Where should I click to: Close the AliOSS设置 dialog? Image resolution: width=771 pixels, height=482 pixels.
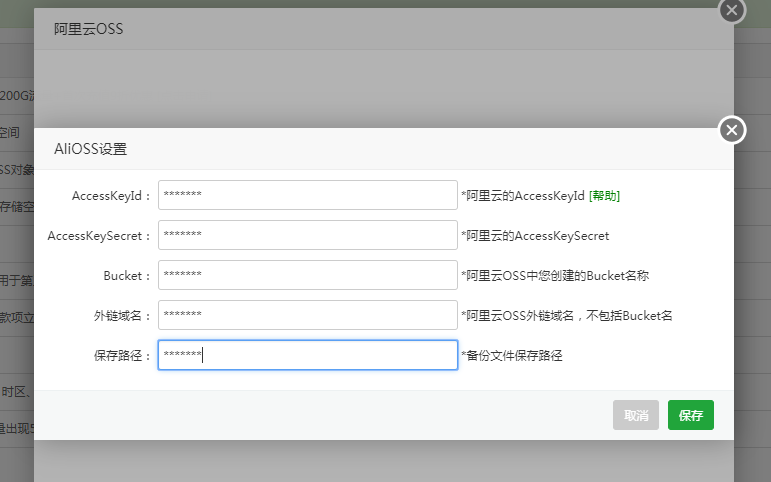point(732,130)
